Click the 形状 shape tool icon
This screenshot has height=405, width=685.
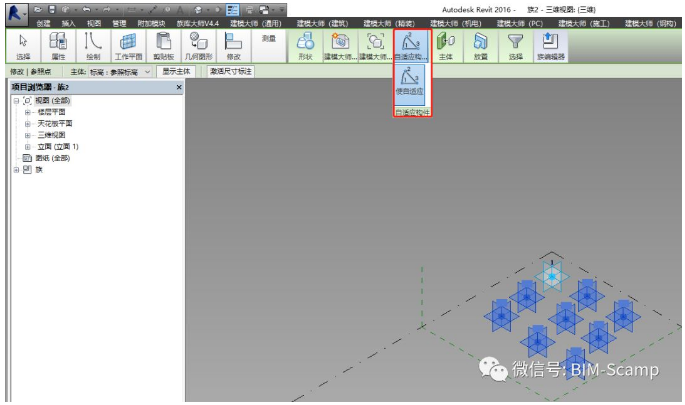click(x=305, y=44)
